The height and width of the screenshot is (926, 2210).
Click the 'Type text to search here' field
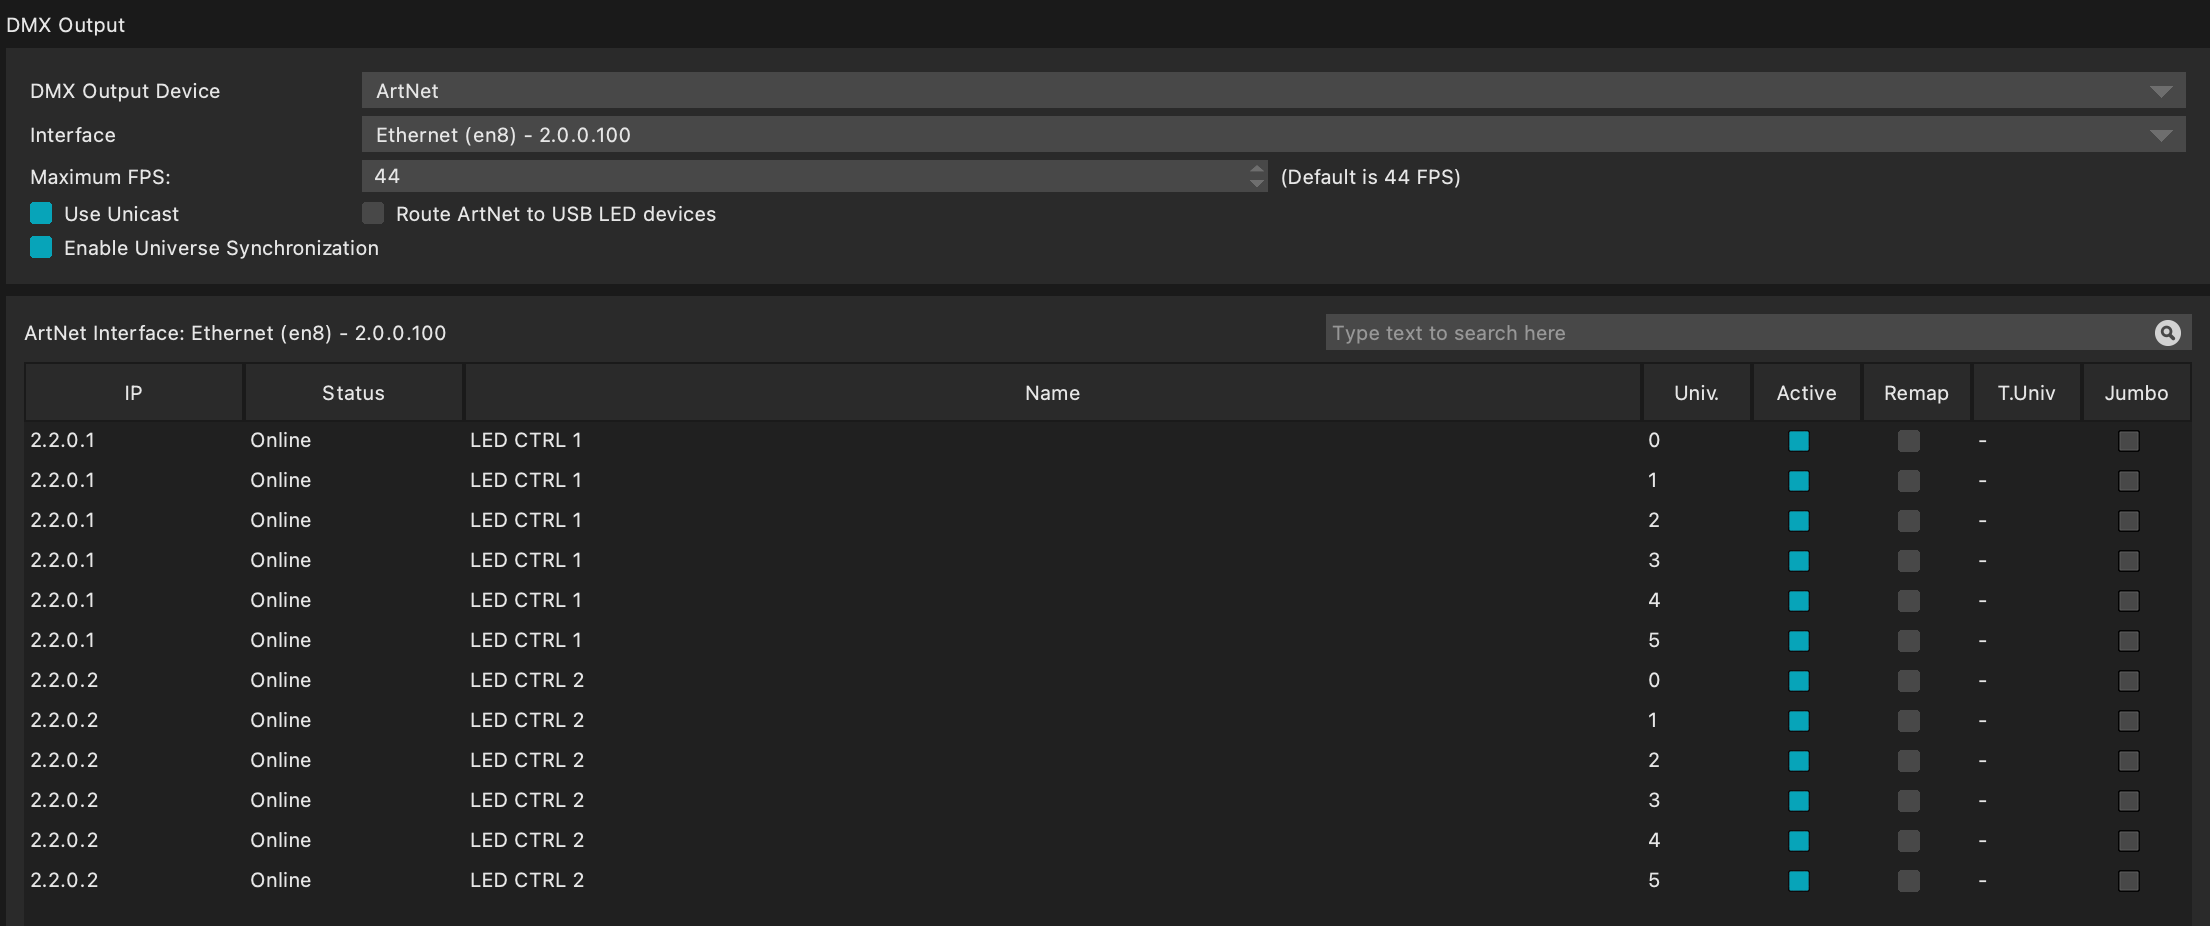click(x=1738, y=333)
